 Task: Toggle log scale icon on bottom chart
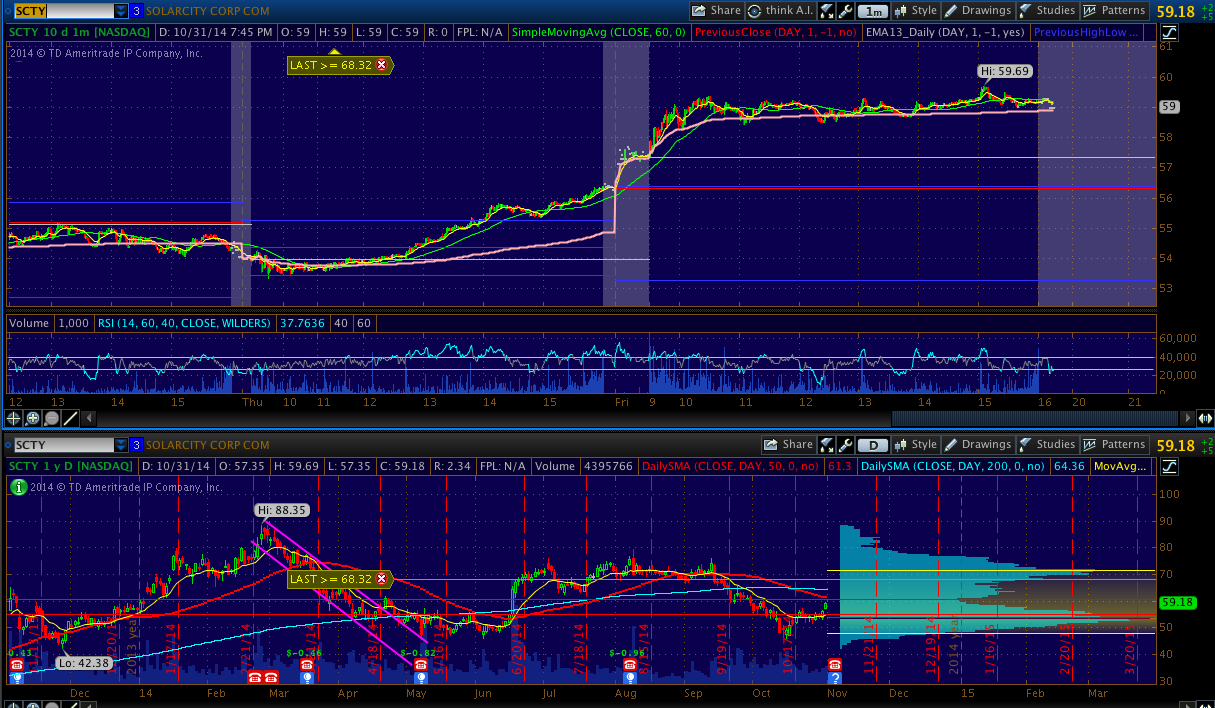point(1170,466)
